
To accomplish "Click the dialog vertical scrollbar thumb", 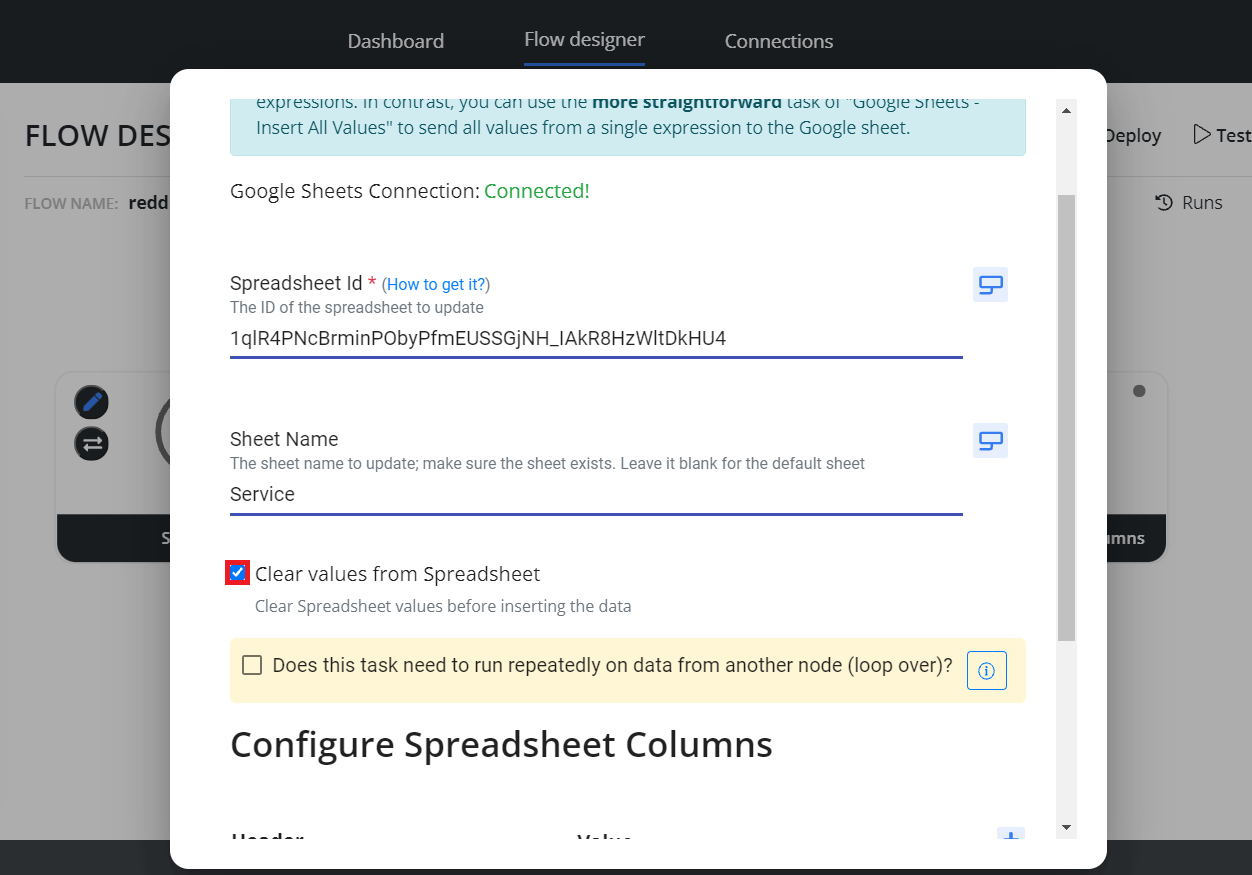I will coord(1066,417).
